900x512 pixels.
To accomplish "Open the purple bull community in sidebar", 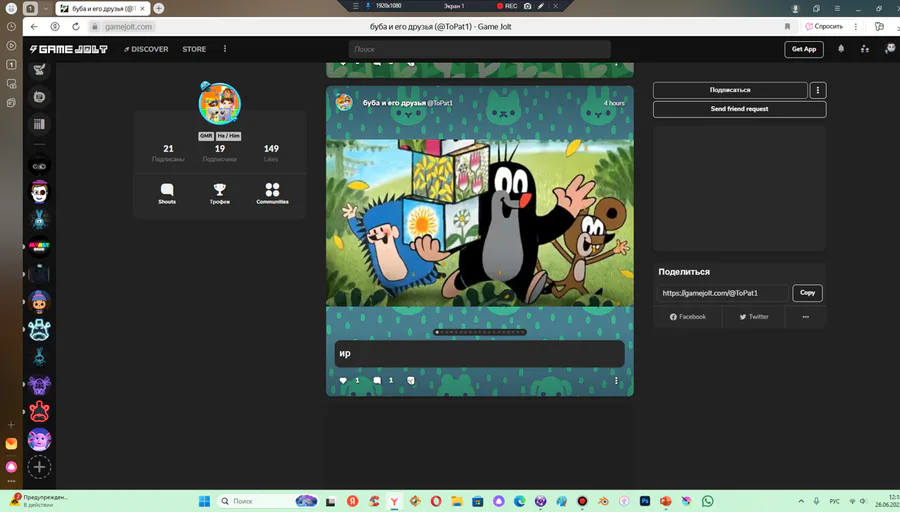I will pyautogui.click(x=39, y=385).
